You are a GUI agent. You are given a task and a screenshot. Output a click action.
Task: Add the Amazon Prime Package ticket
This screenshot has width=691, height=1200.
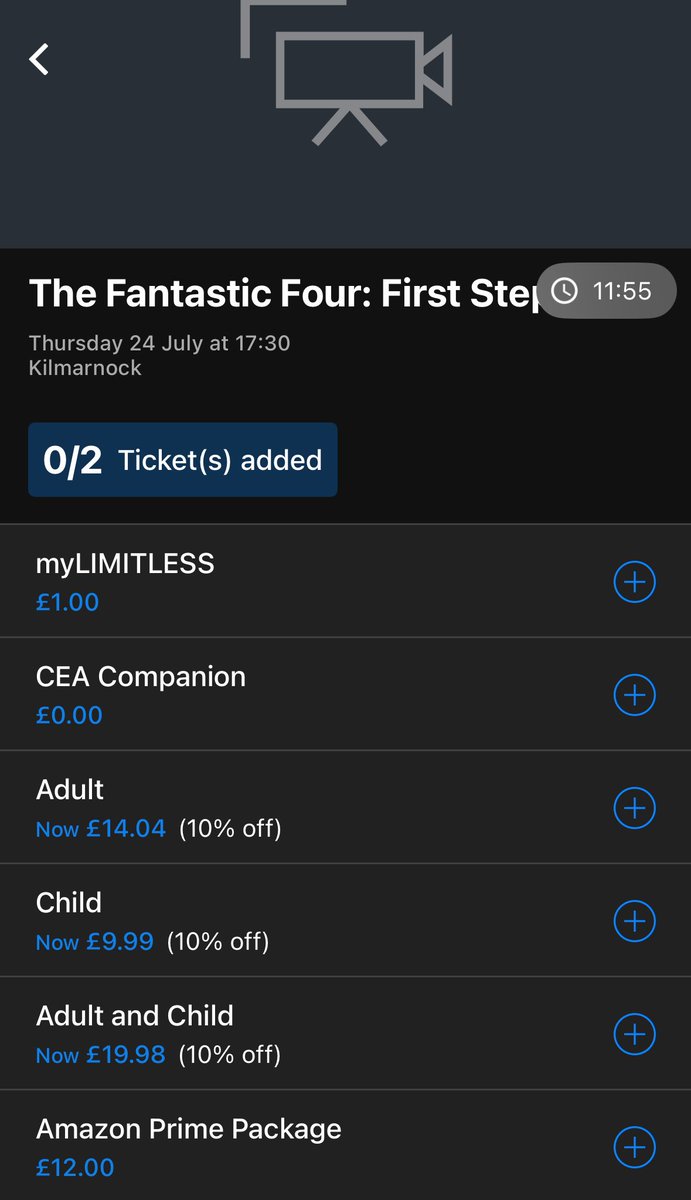pos(634,1147)
